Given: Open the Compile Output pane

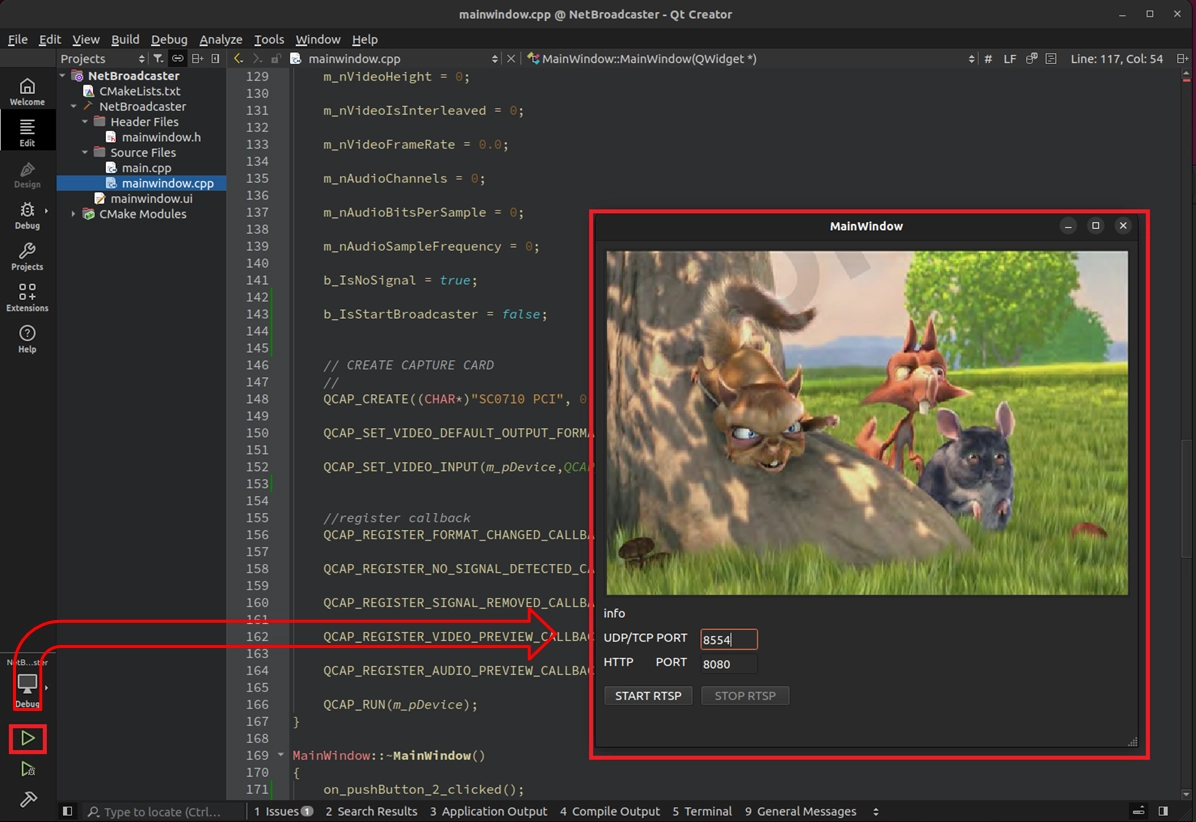Looking at the screenshot, I should click(609, 811).
